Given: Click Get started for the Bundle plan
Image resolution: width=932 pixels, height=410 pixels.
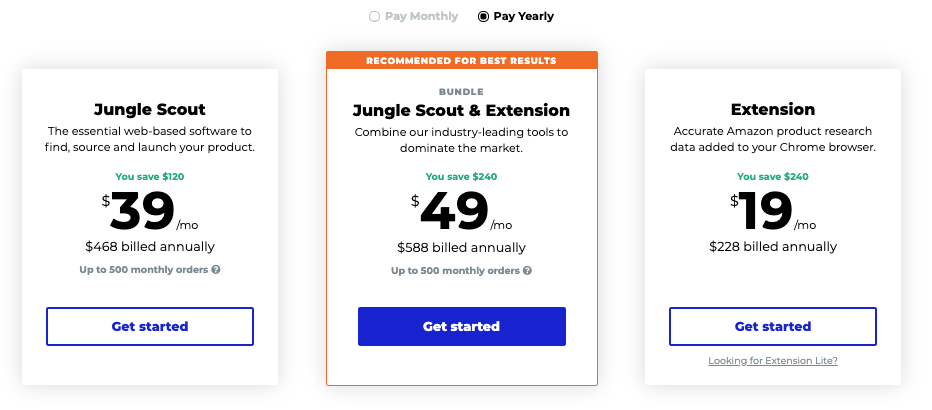Looking at the screenshot, I should 462,326.
